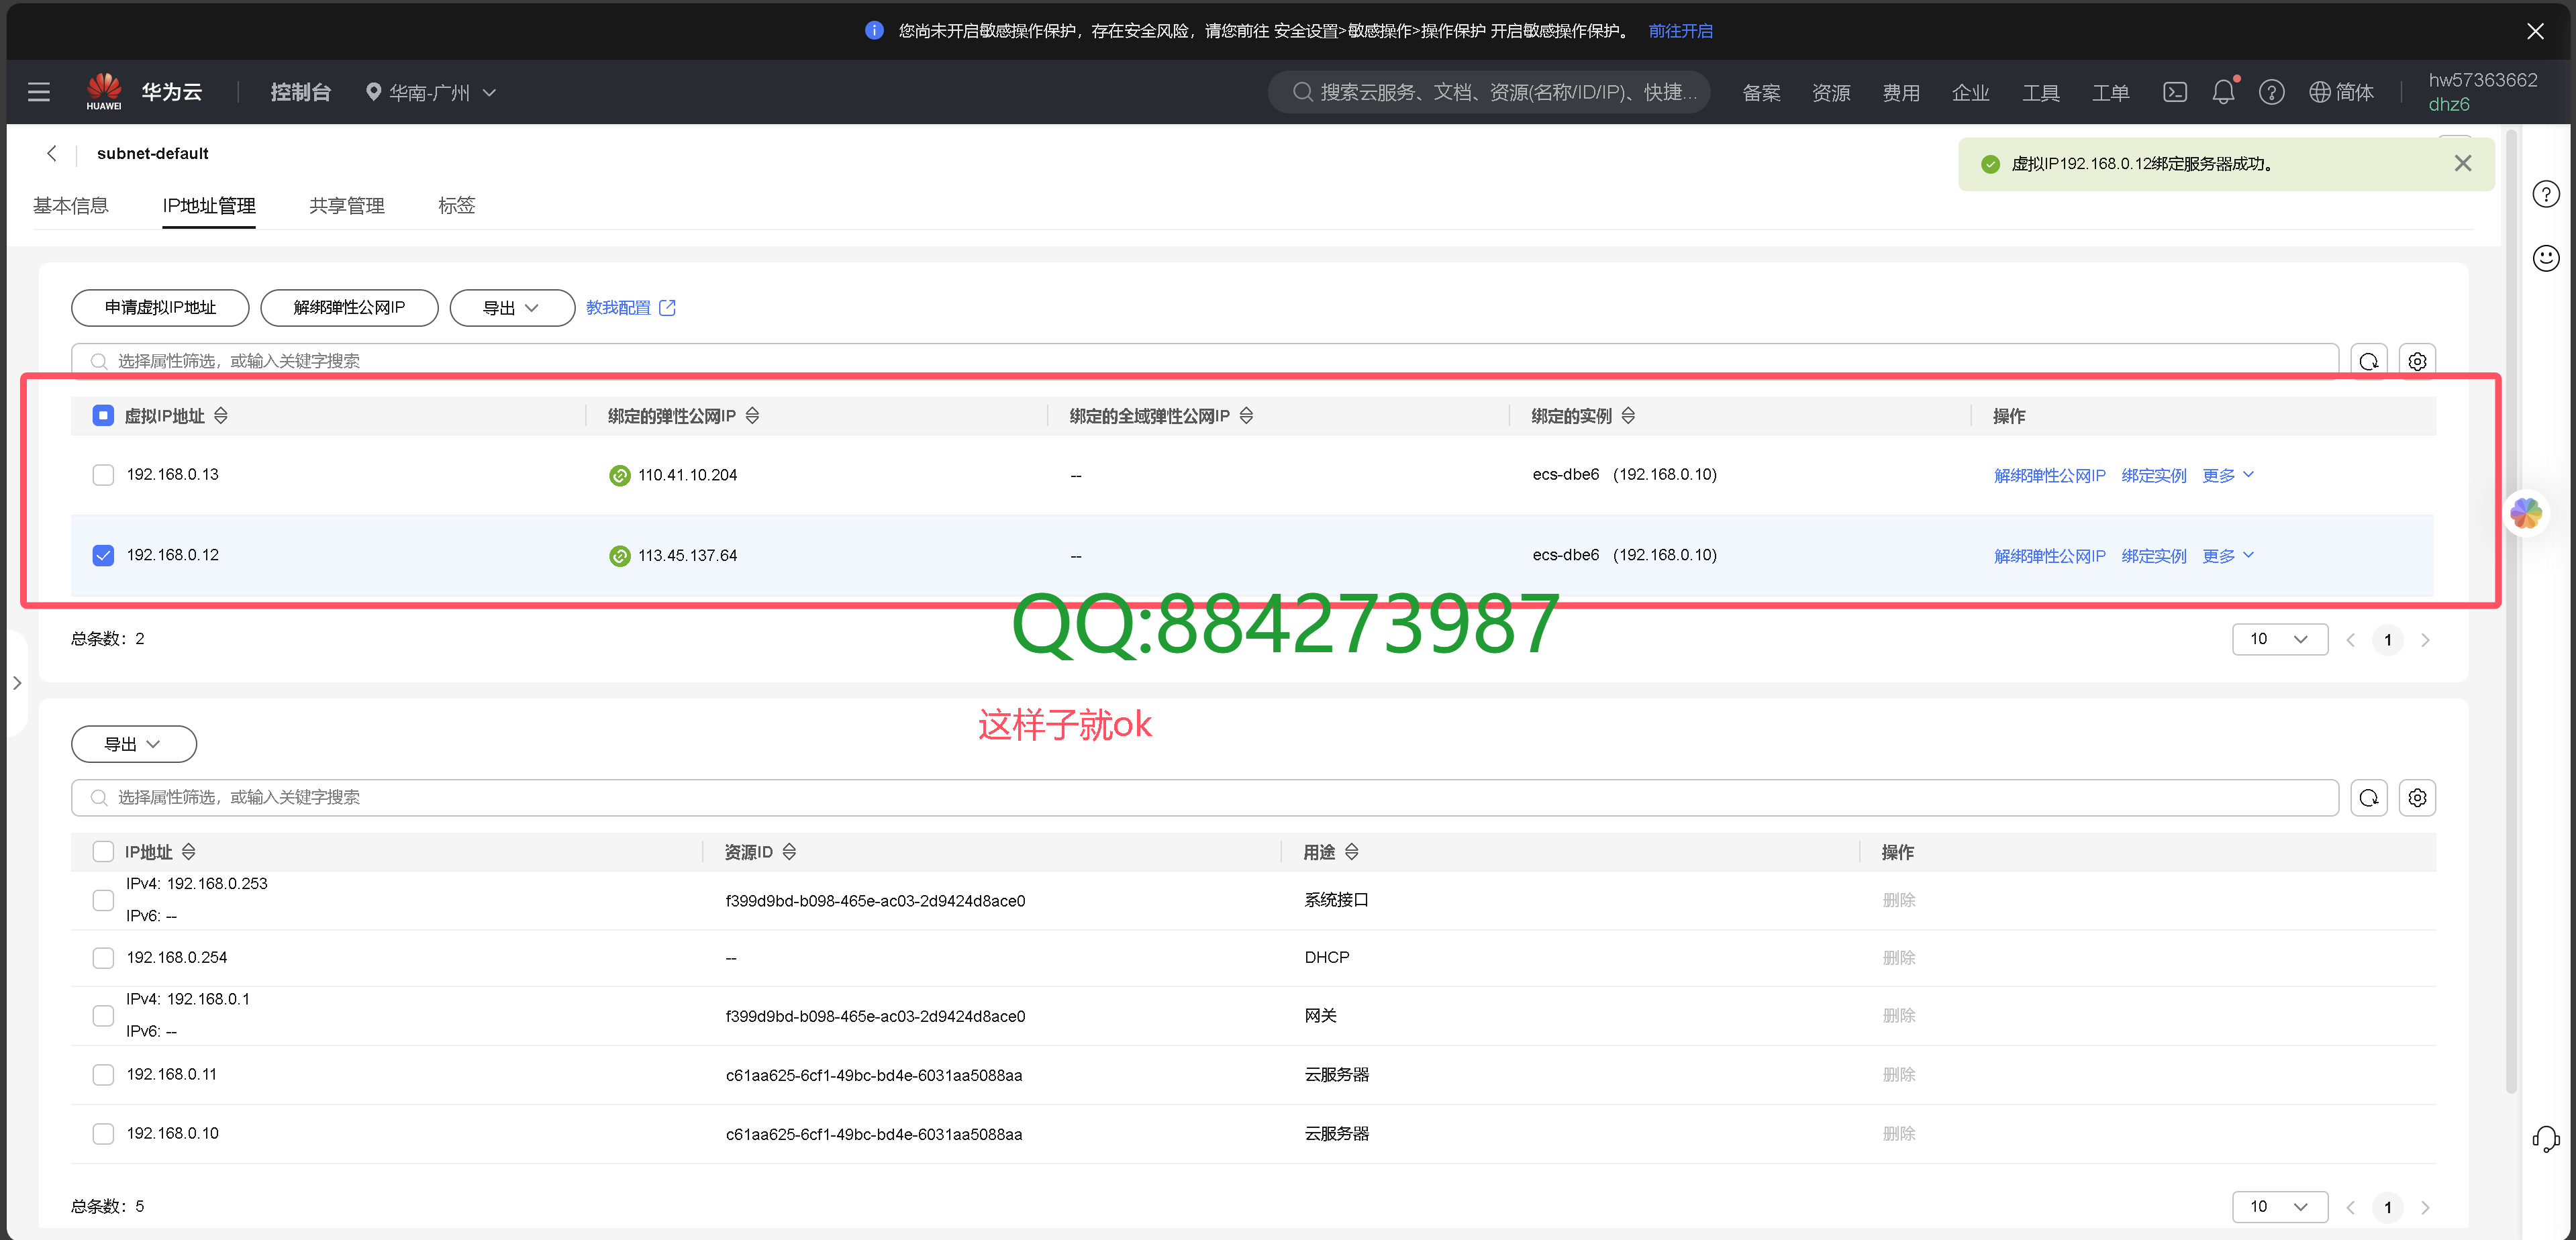Expand the collapsed left side panel arrow
The width and height of the screenshot is (2576, 1240).
click(x=17, y=683)
